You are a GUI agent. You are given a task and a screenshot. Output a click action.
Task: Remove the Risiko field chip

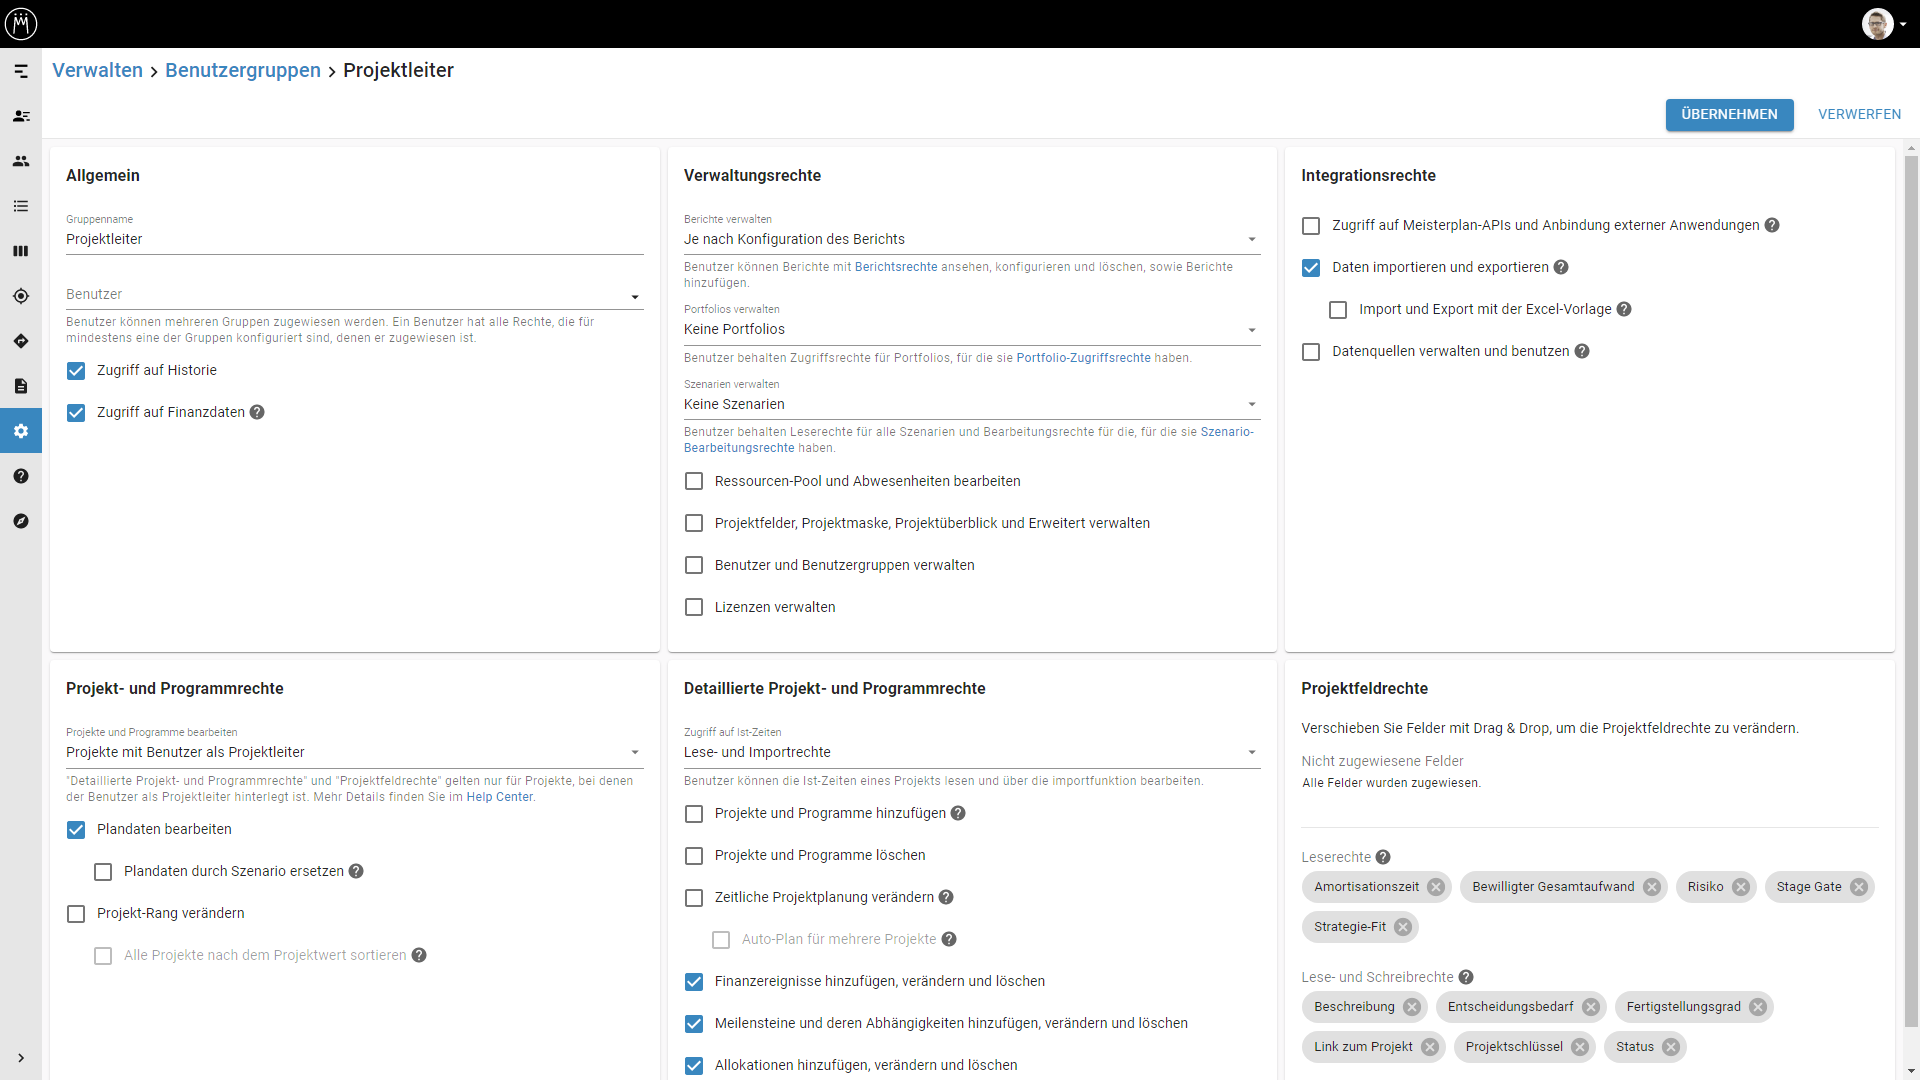pos(1741,887)
